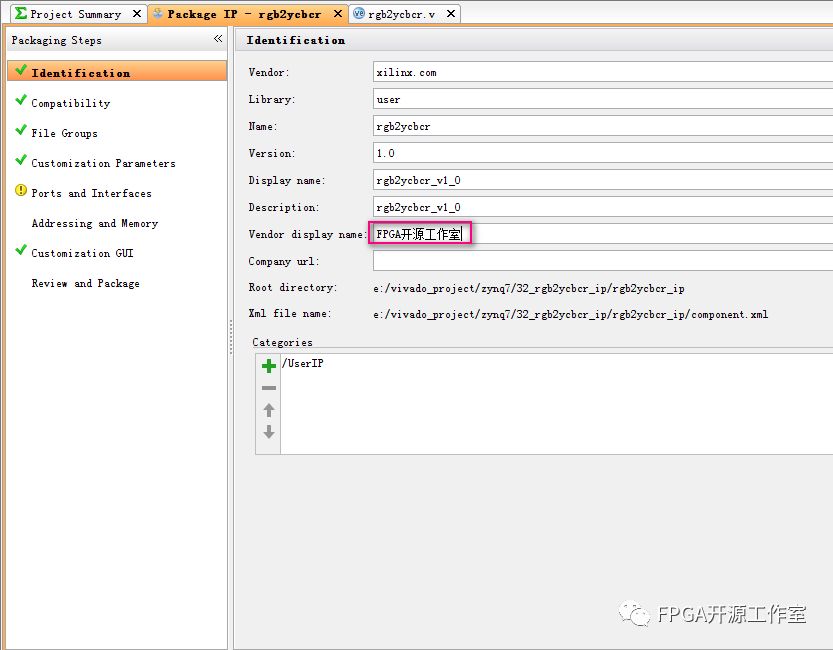Click the Vendor display name field

[600, 234]
